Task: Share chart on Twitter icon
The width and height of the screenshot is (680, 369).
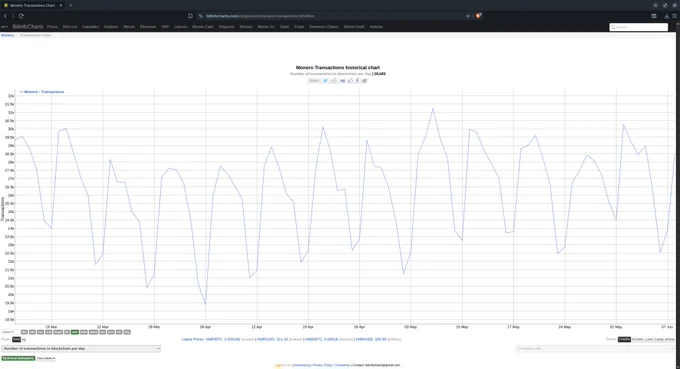Action: (x=325, y=81)
